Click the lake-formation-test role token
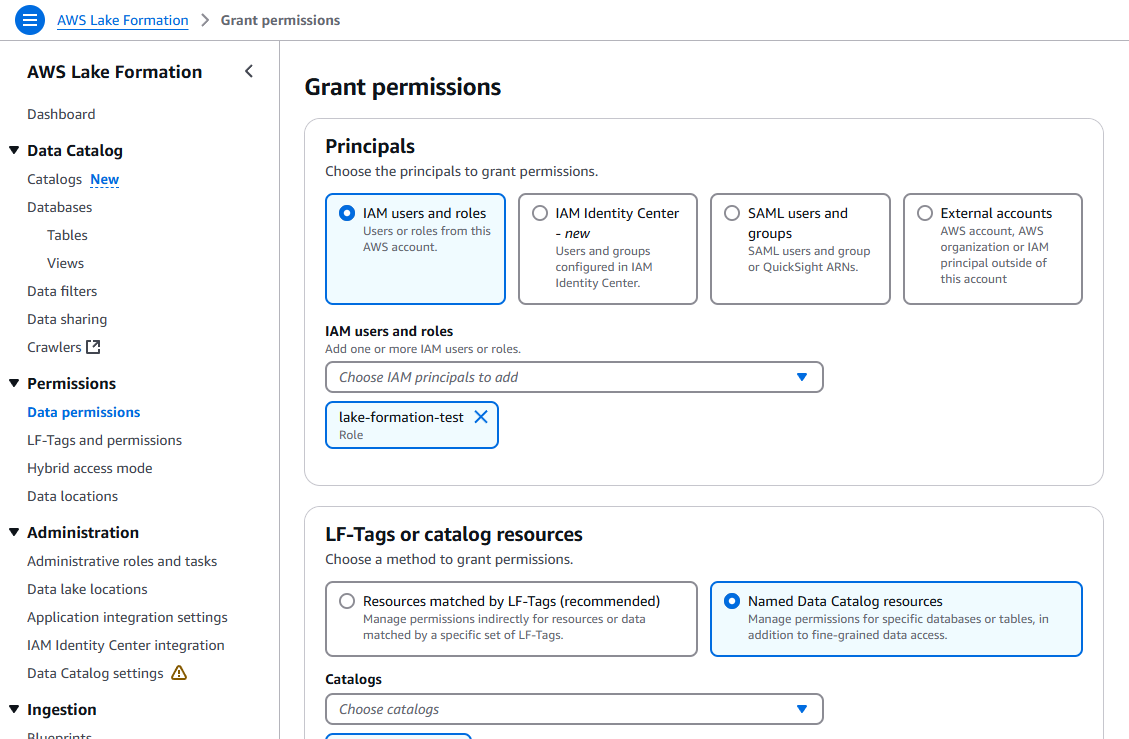This screenshot has width=1129, height=739. [x=412, y=425]
